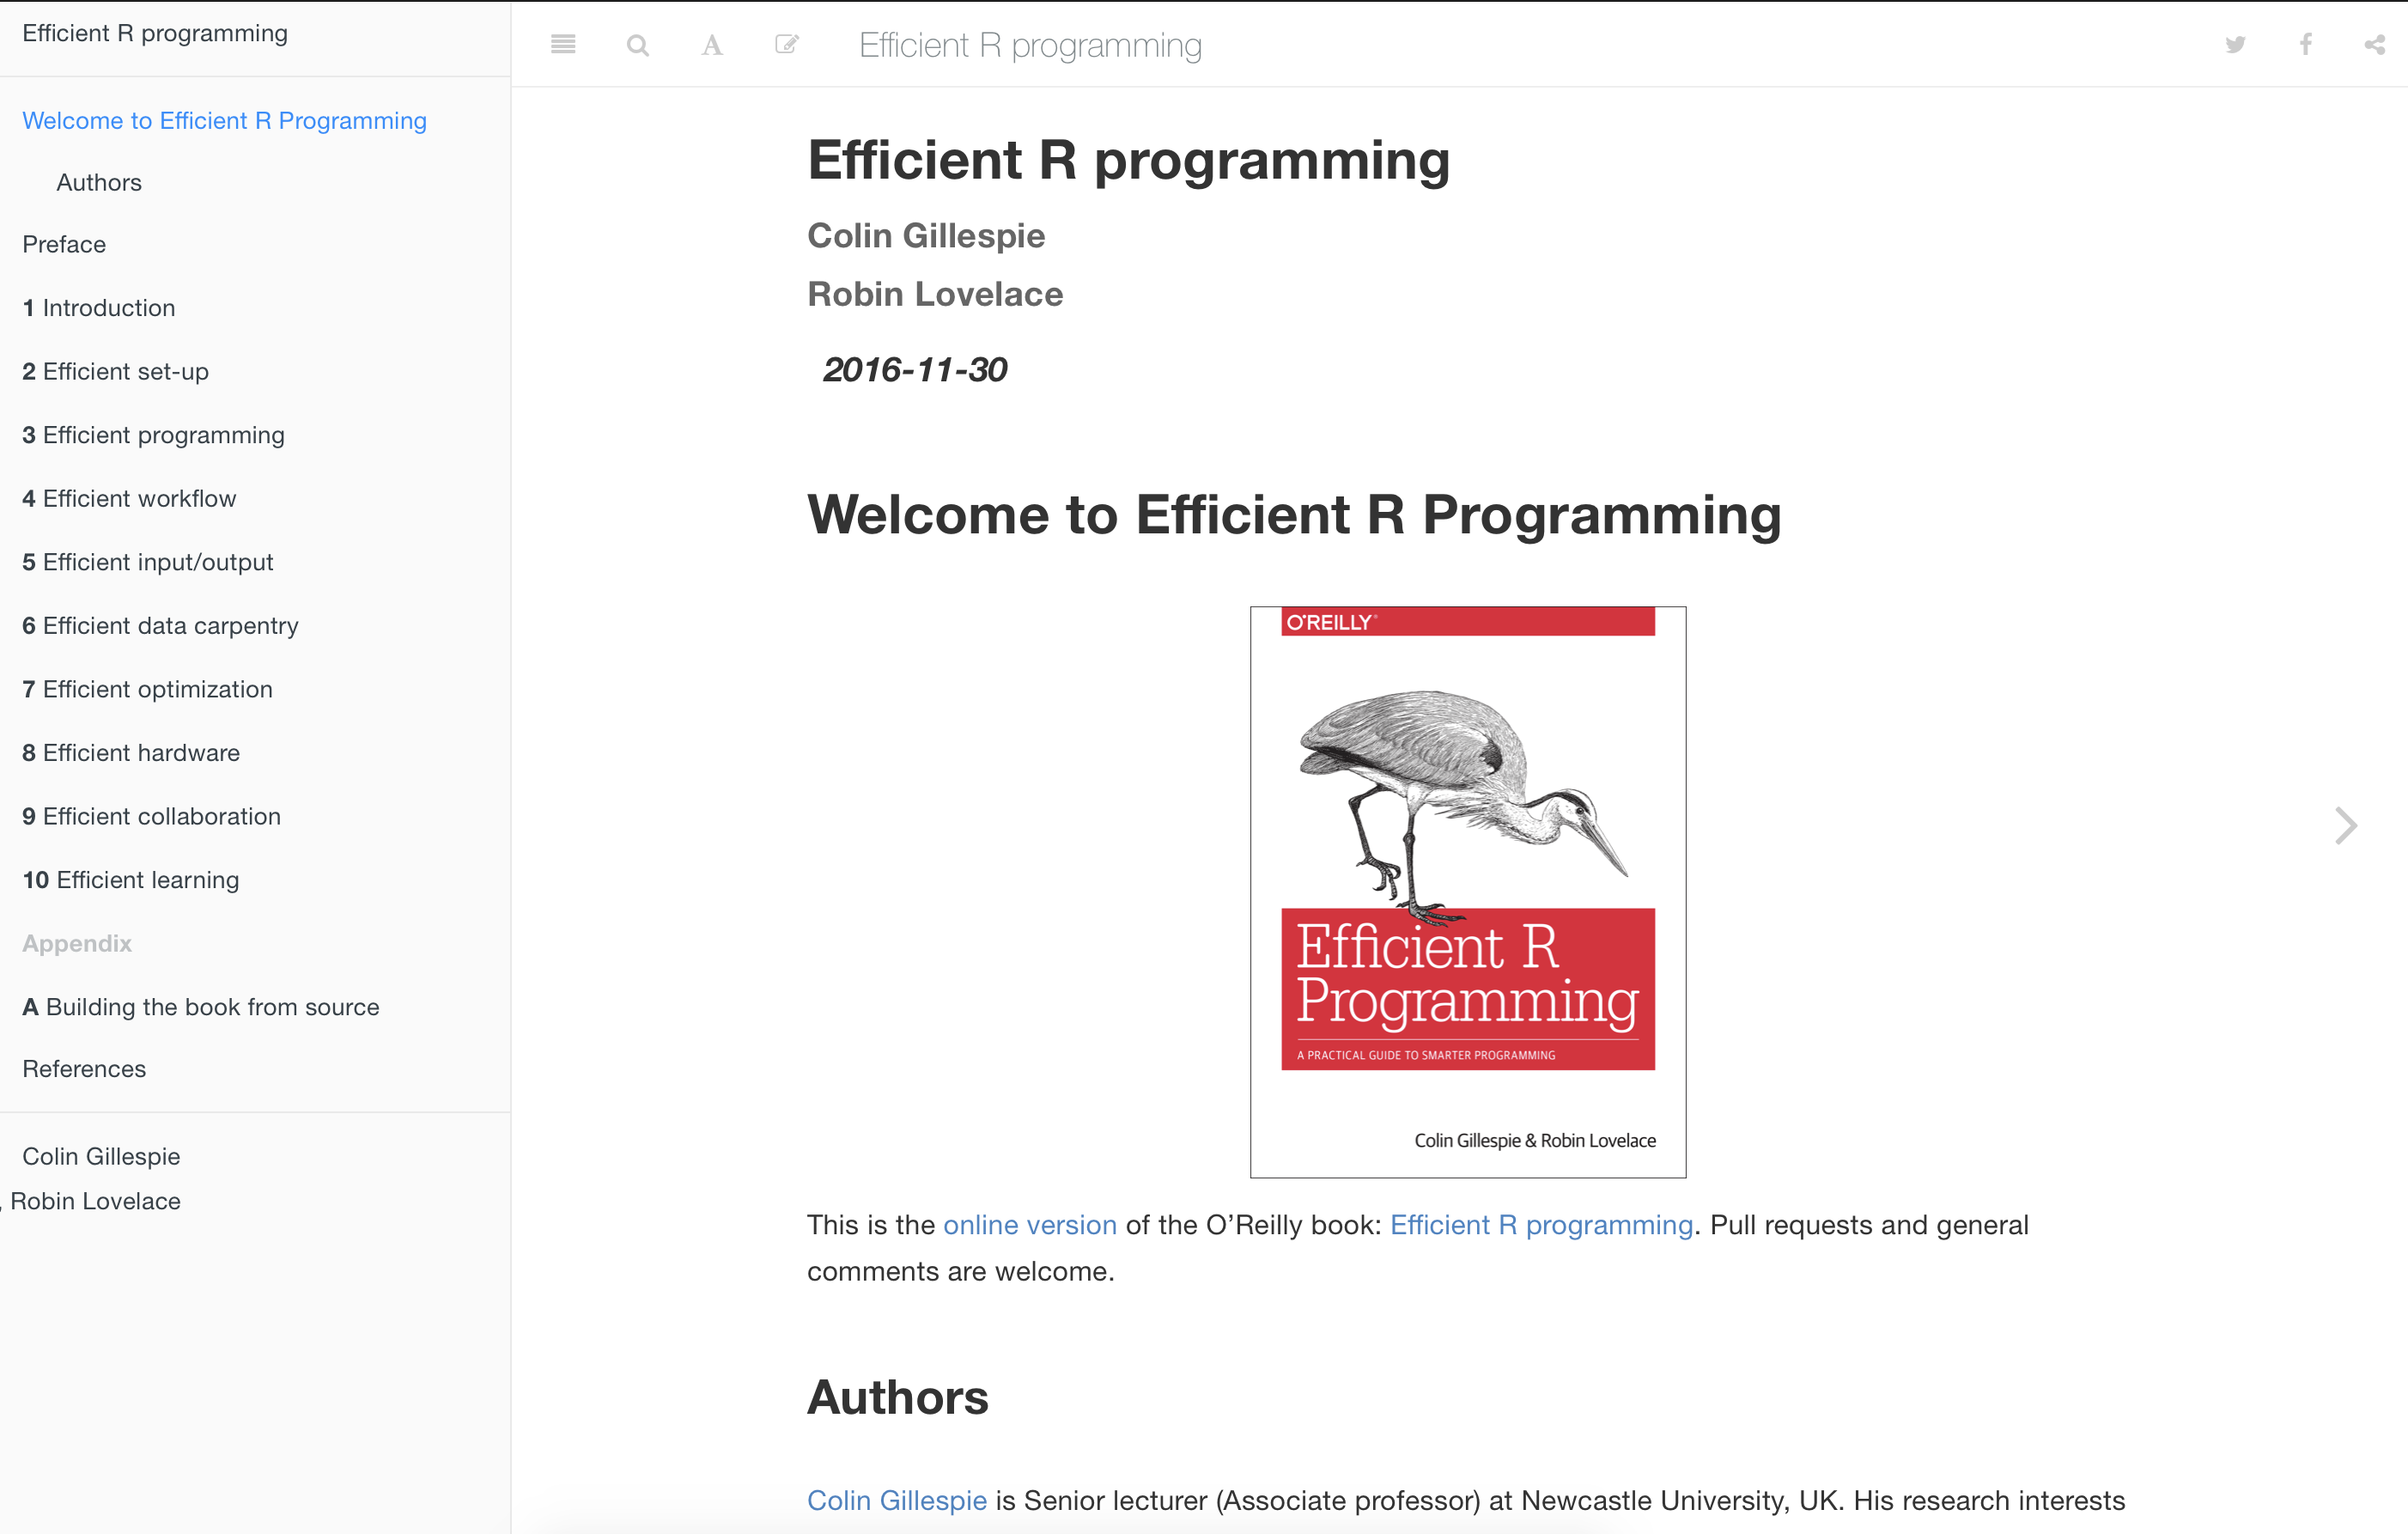Image resolution: width=2408 pixels, height=1534 pixels.
Task: Open appendix A Building the book from source
Action: click(201, 1007)
